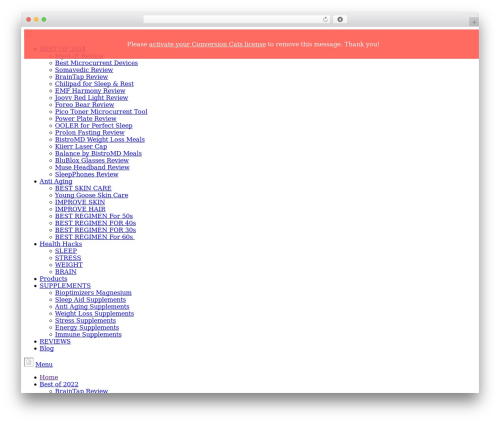Open Somavedic Review link
500x423 pixels.
84,70
